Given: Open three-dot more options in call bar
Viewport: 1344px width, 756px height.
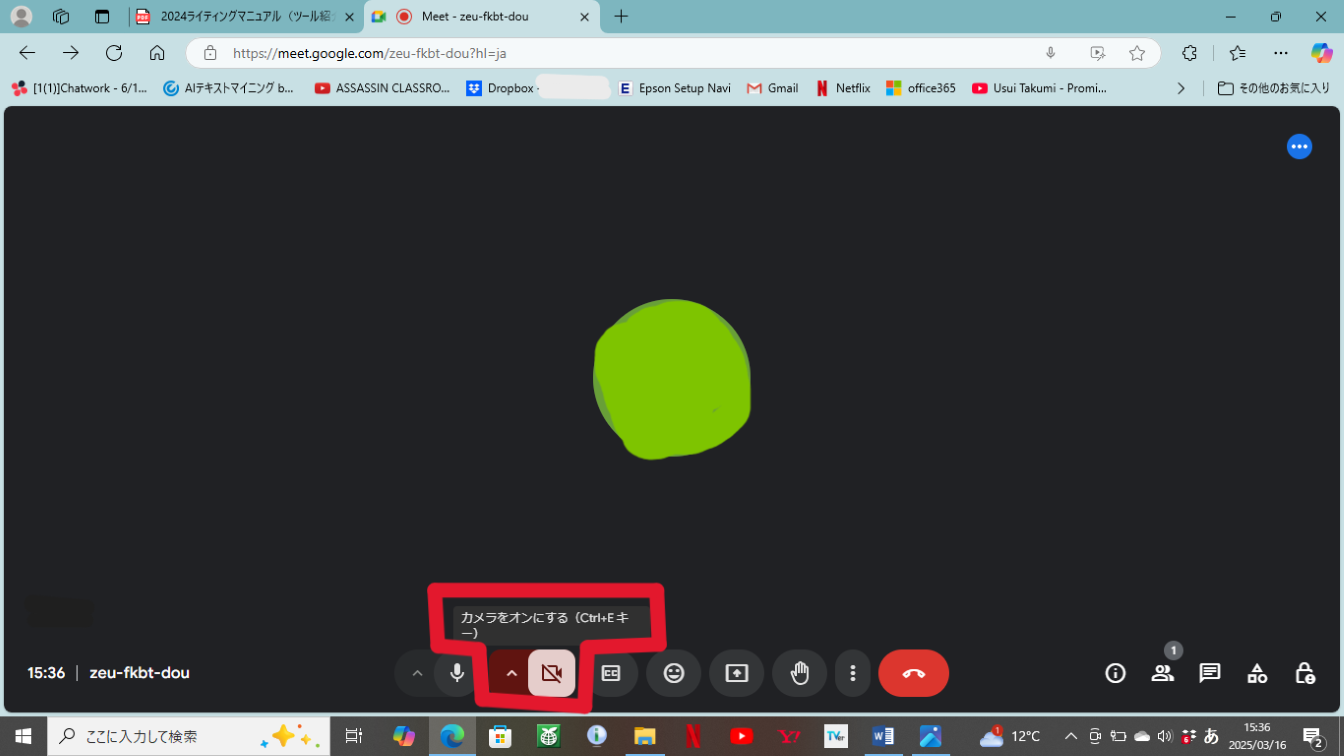Looking at the screenshot, I should point(852,673).
